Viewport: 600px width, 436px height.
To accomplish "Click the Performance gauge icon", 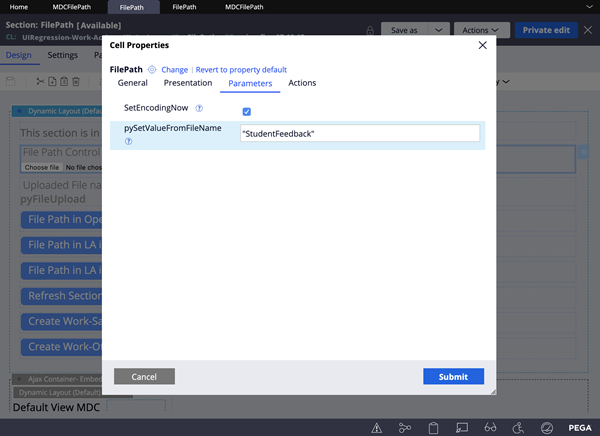I will 546,427.
